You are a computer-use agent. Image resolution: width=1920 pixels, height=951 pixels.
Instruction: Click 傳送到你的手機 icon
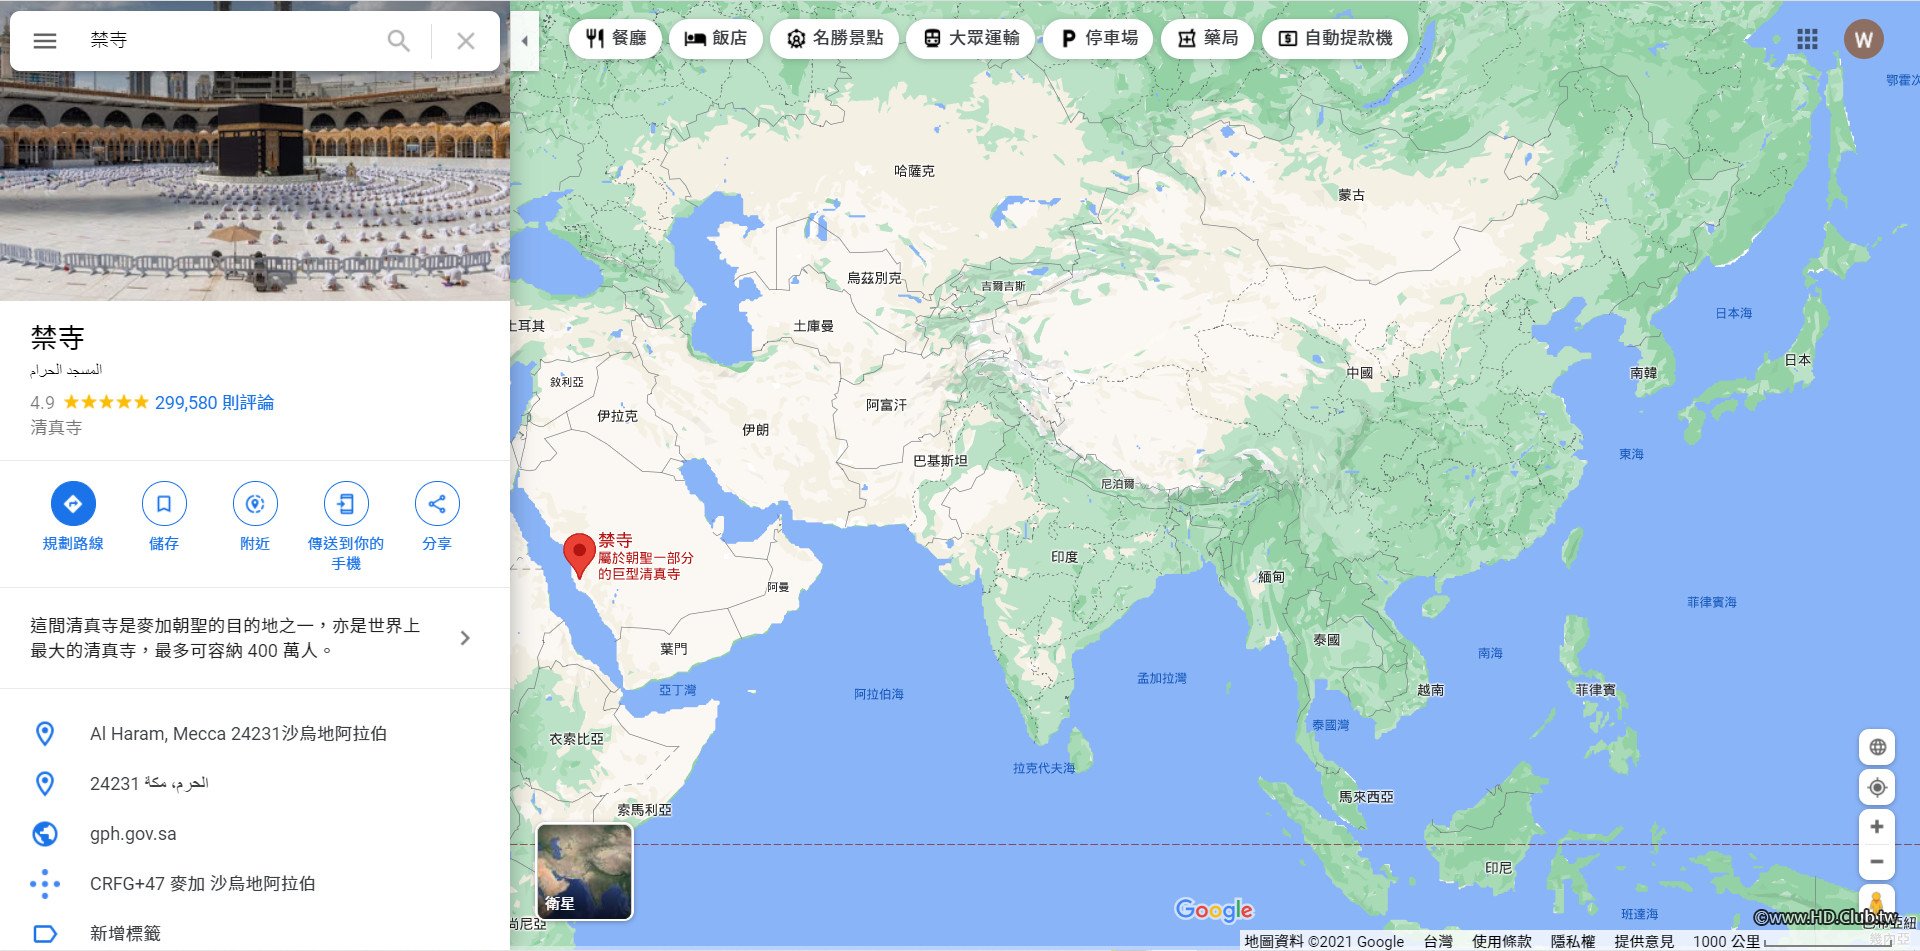tap(346, 504)
